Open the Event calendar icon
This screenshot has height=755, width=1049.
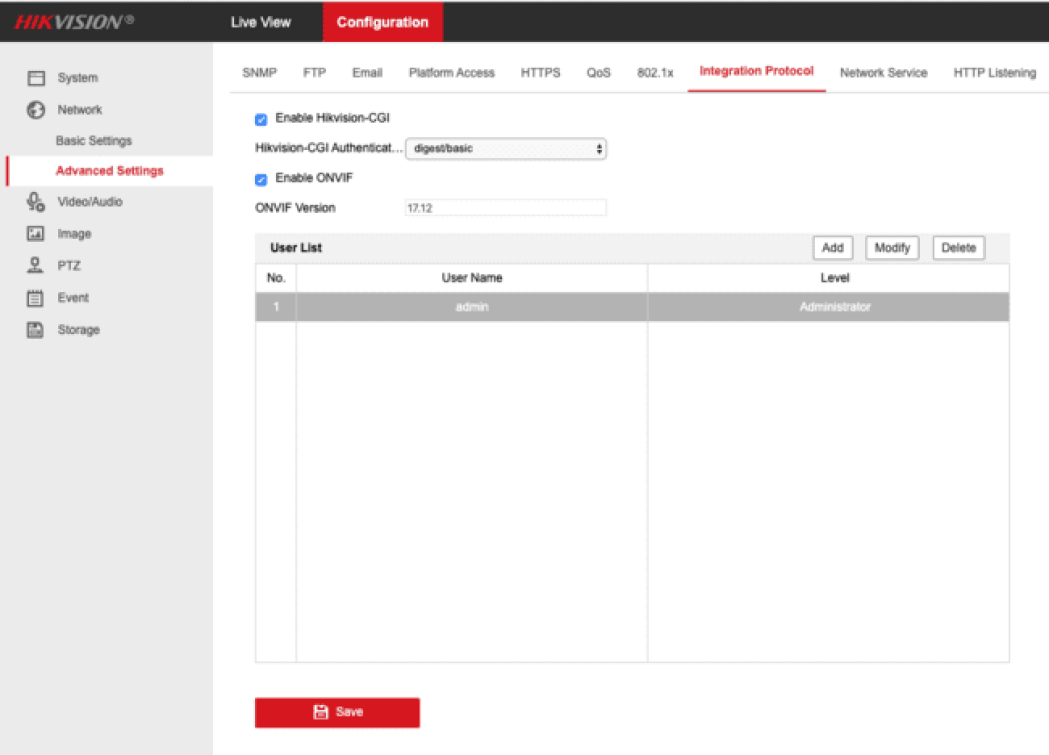(x=36, y=298)
